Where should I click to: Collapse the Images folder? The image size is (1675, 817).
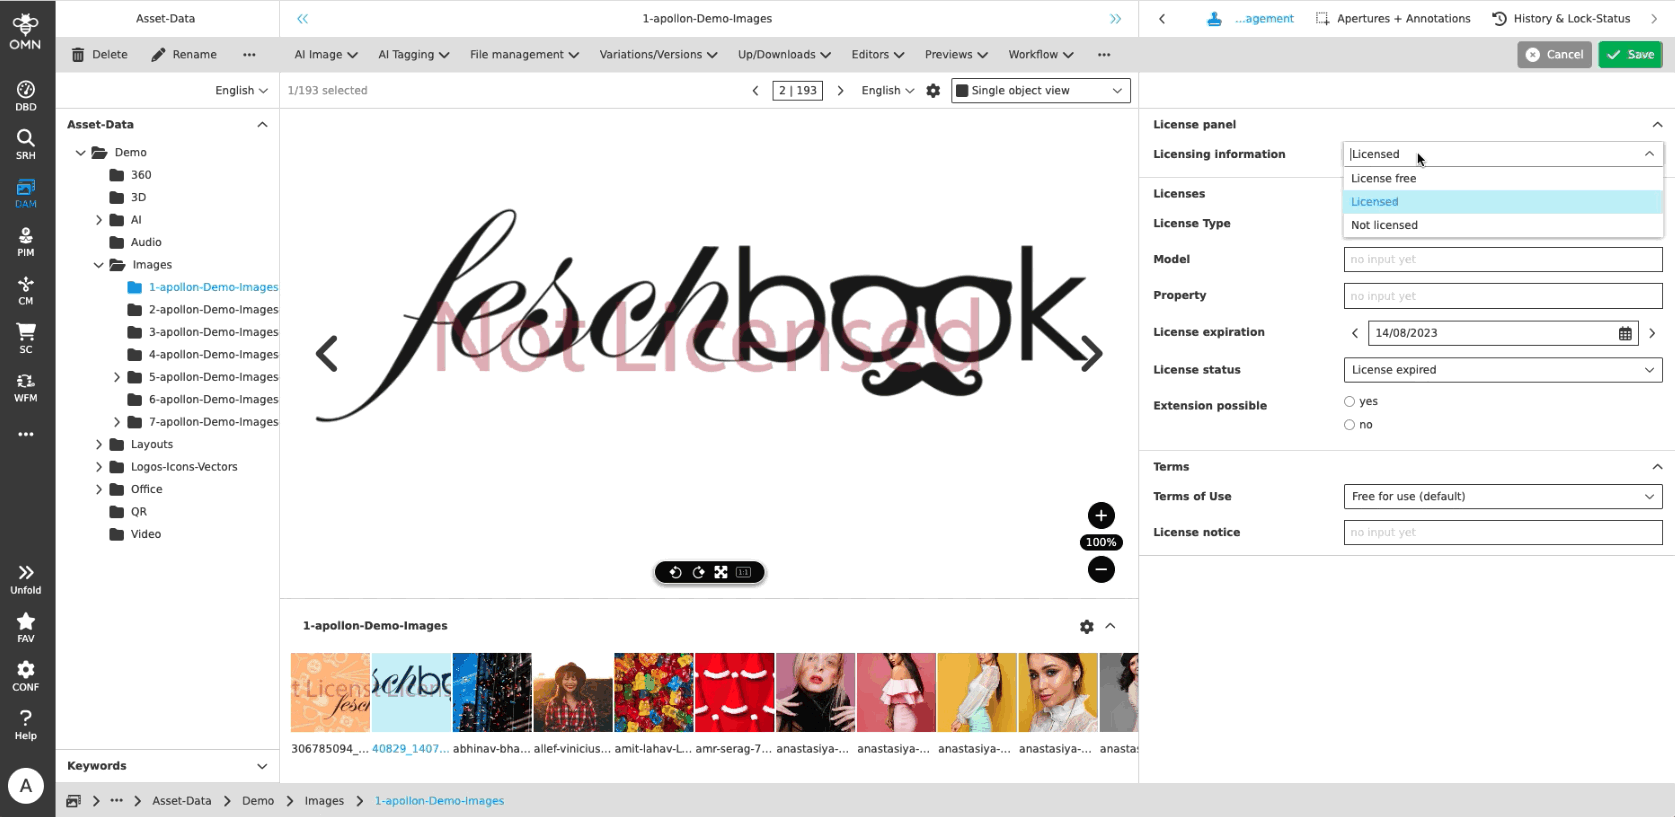99,266
